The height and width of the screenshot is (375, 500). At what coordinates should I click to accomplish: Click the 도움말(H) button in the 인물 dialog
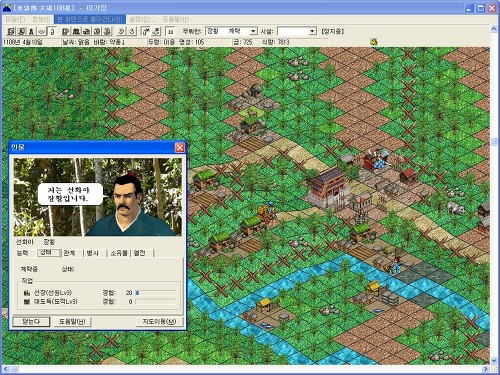[x=72, y=322]
